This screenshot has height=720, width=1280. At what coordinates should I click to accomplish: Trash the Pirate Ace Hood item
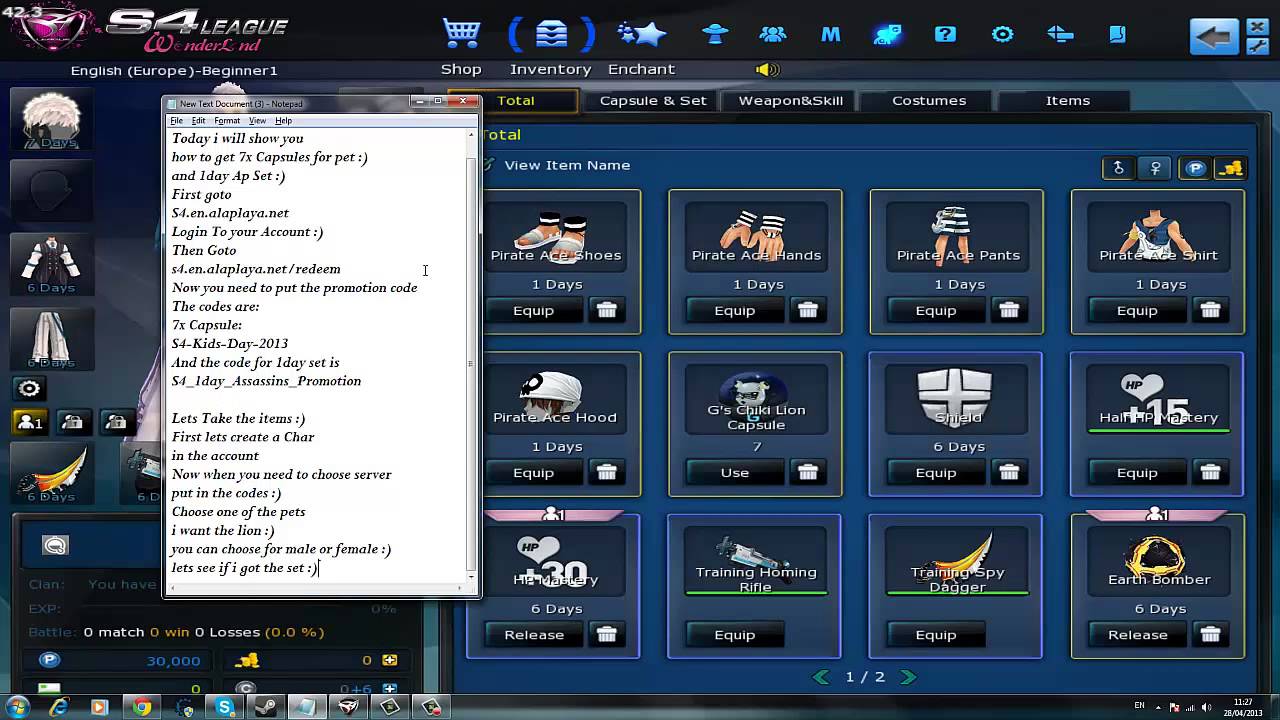[607, 472]
